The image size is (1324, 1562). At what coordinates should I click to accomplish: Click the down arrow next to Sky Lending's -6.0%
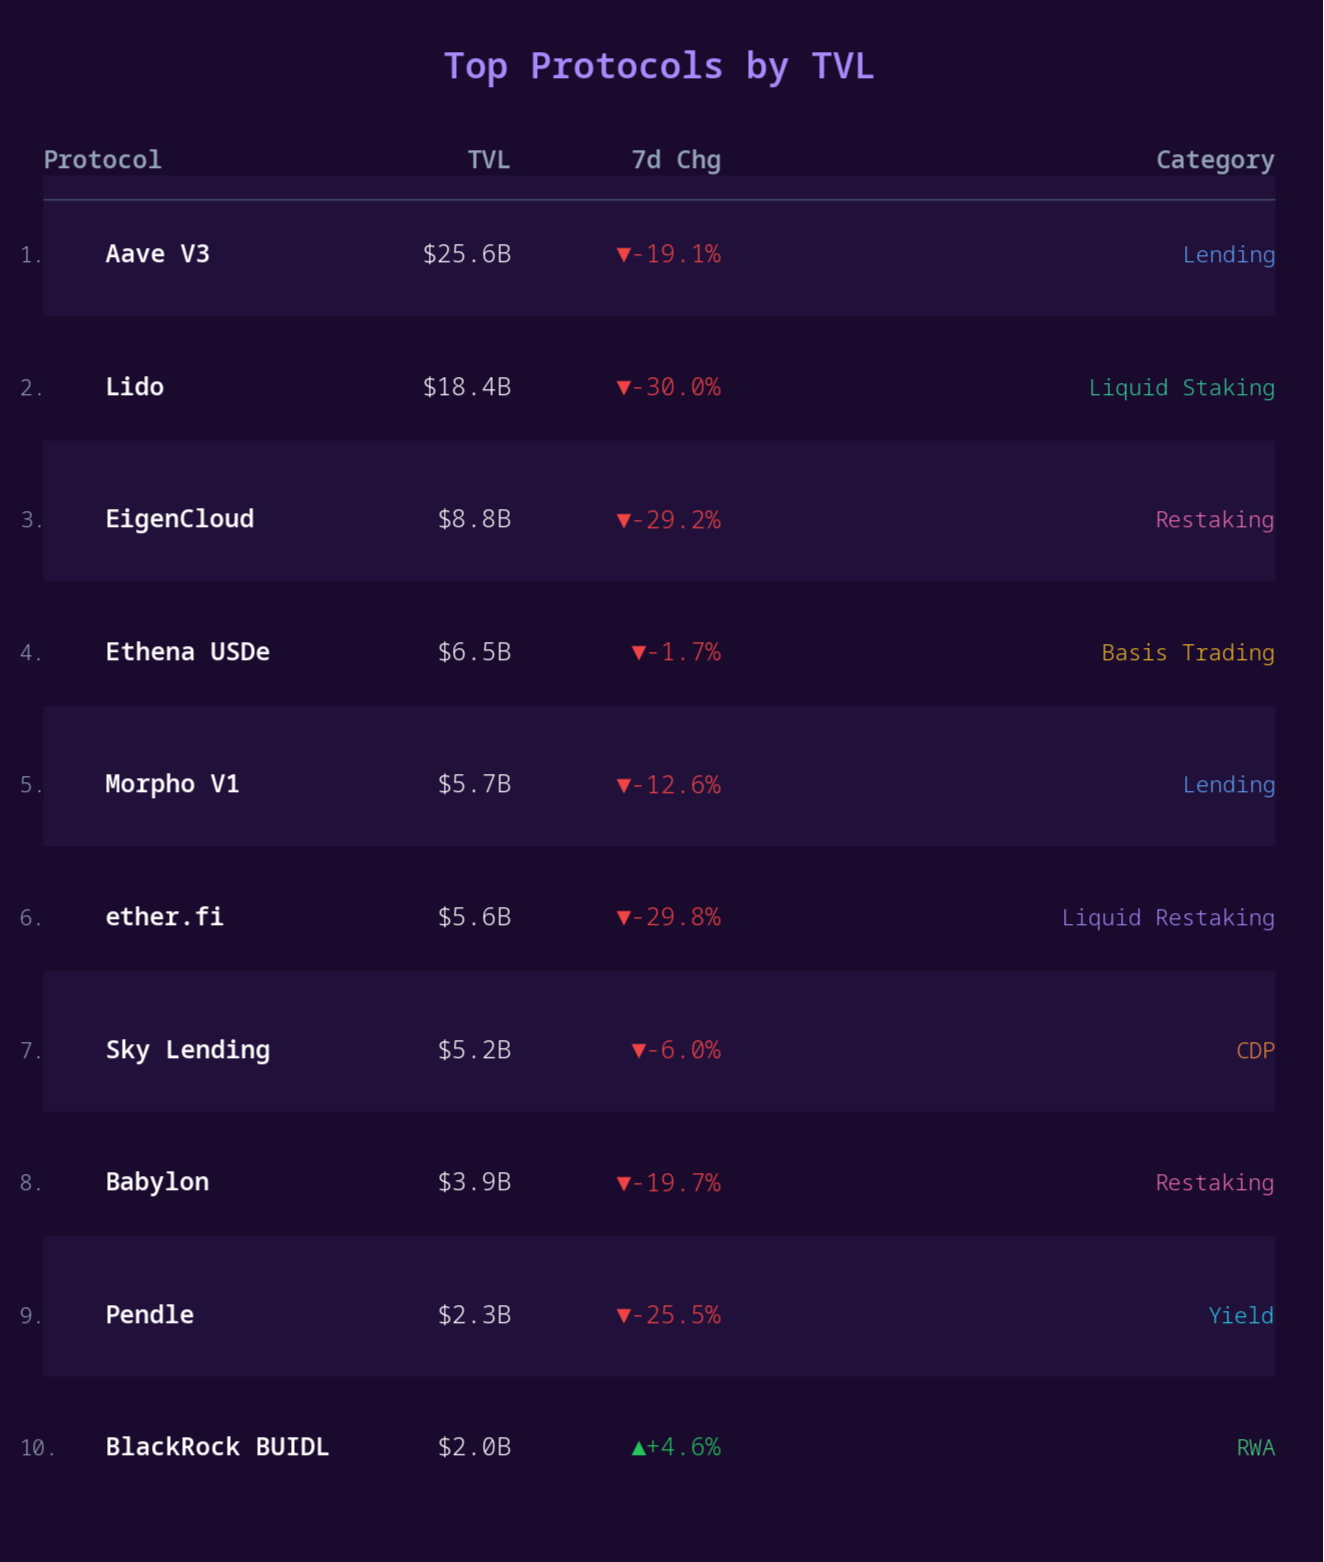(x=639, y=1051)
